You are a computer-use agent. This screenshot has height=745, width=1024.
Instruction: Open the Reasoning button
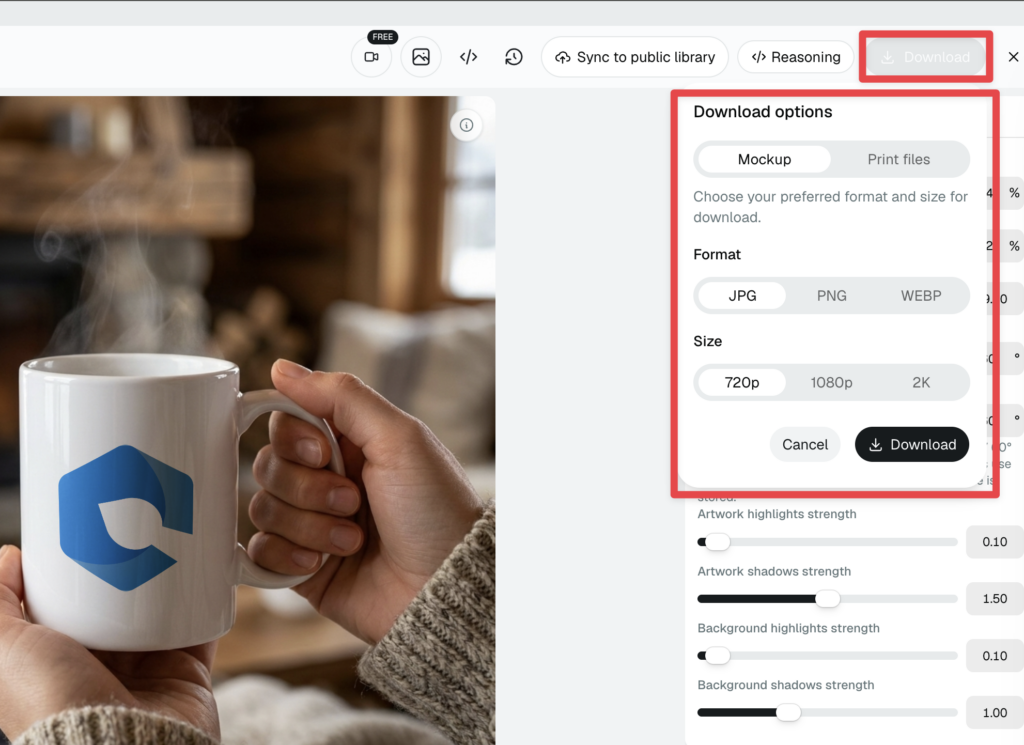point(795,57)
